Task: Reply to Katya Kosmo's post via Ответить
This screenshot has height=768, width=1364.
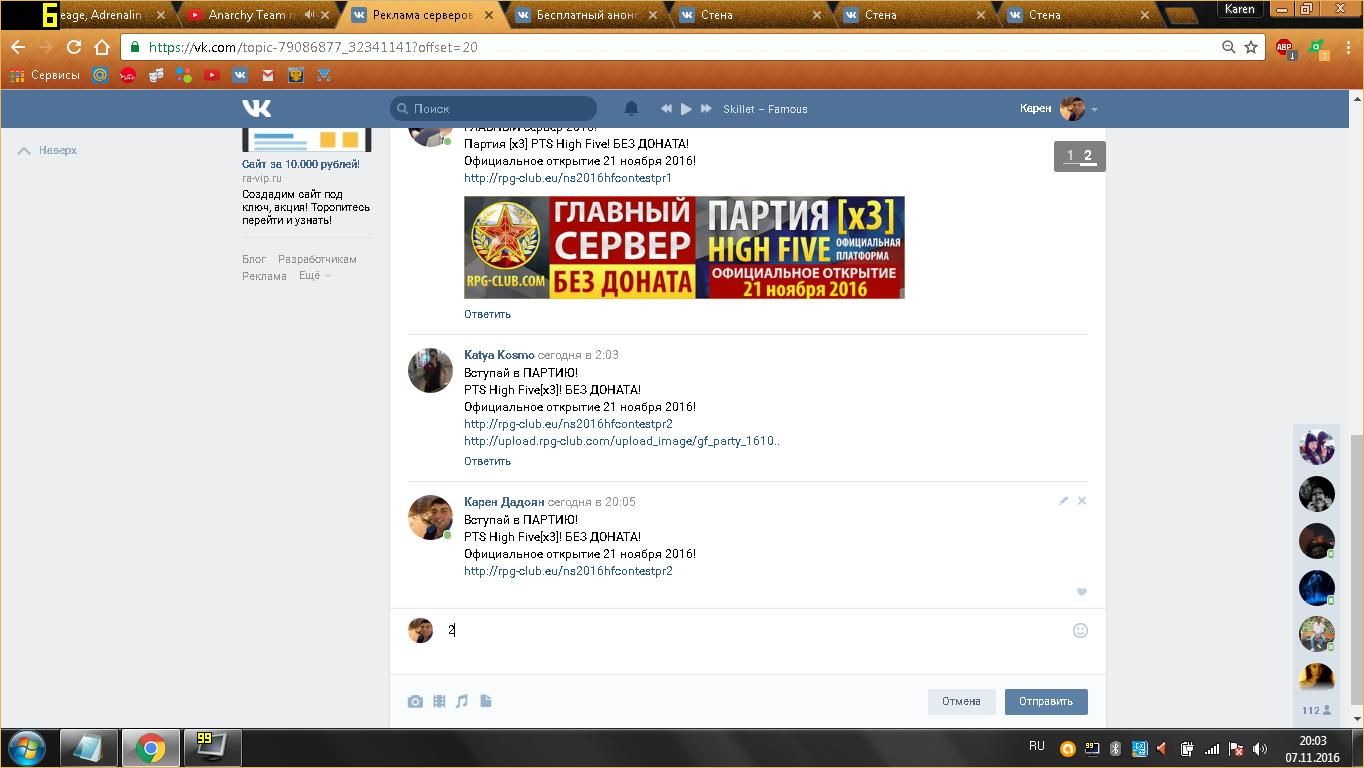Action: click(x=487, y=461)
